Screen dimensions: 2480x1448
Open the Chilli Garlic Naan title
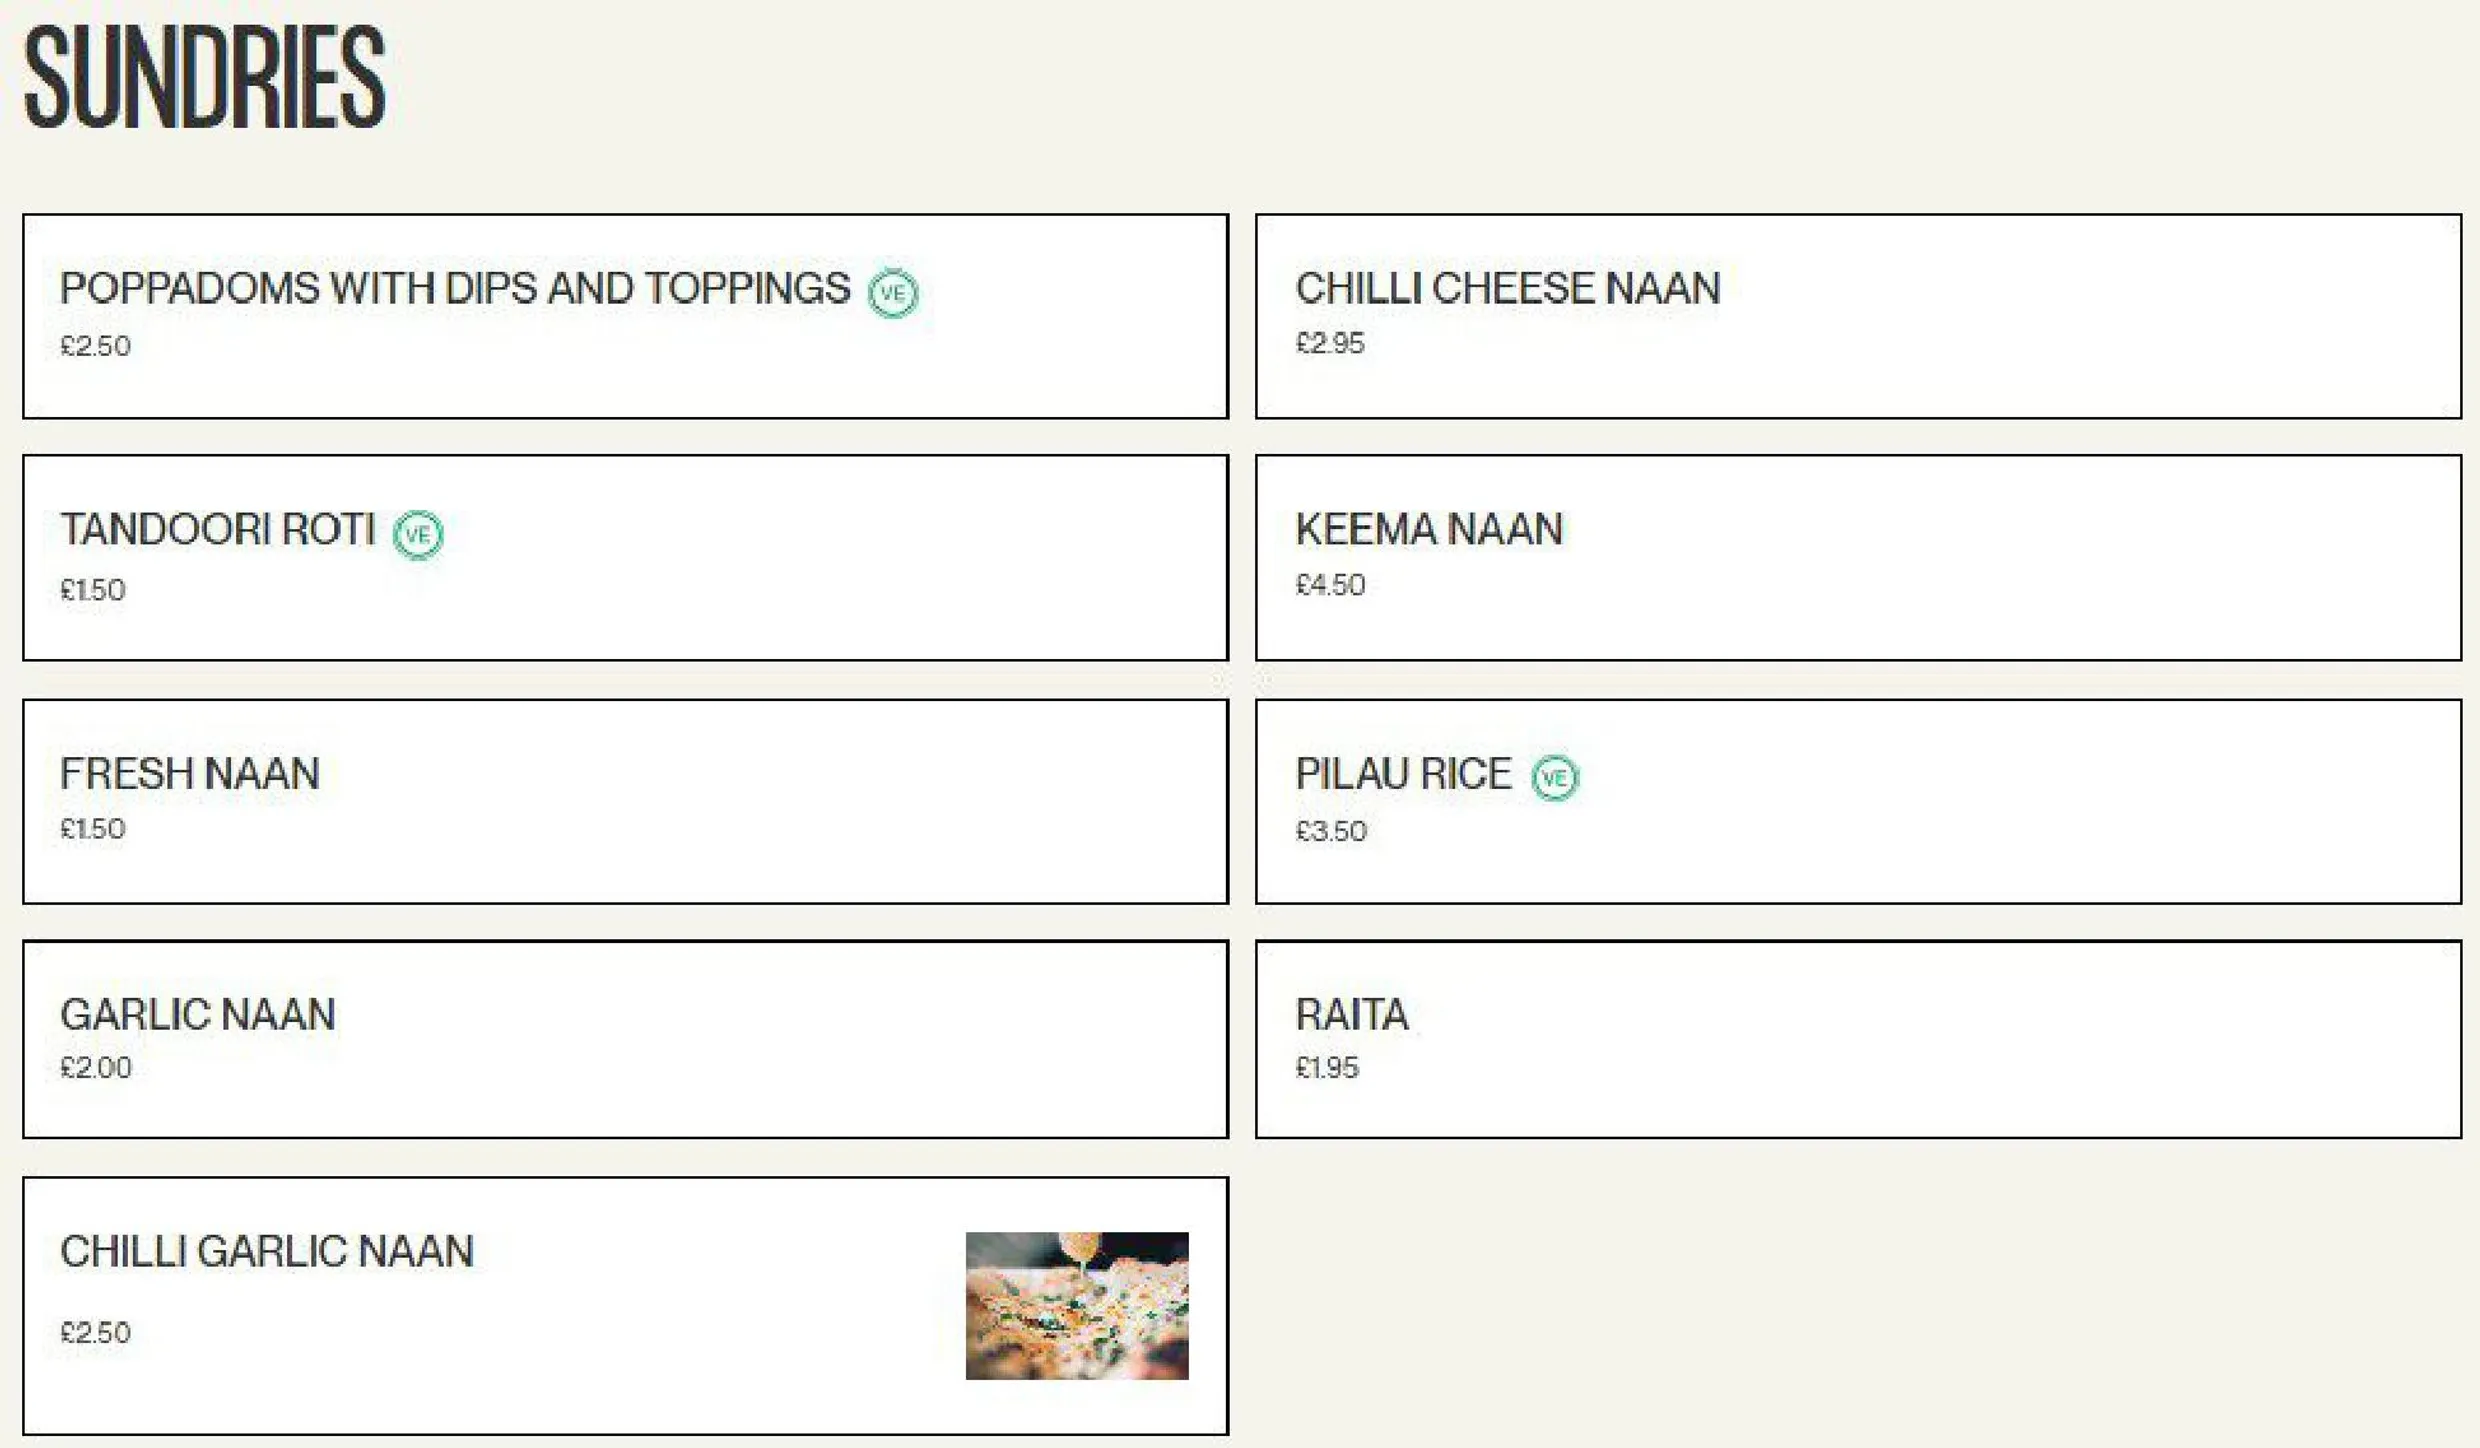point(267,1252)
